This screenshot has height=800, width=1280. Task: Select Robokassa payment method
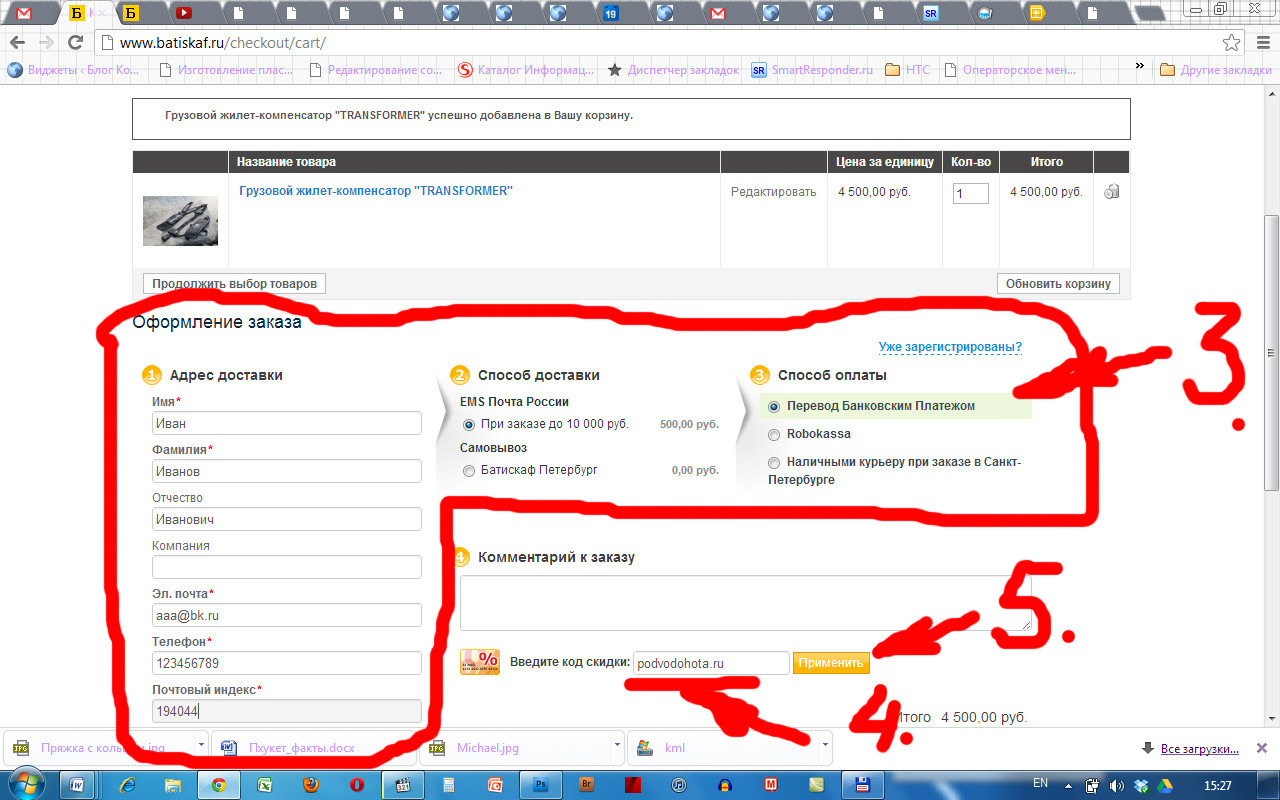pyautogui.click(x=774, y=435)
